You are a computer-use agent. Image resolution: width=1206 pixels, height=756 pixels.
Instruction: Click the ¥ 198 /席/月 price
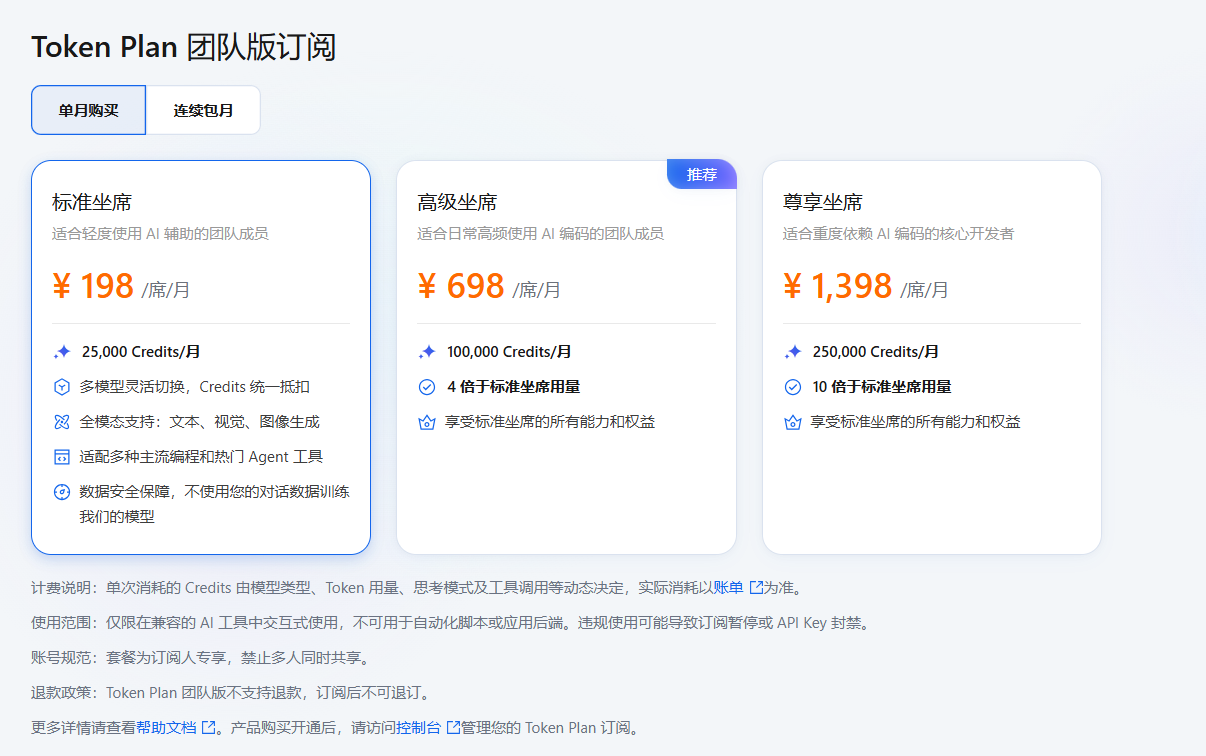click(121, 287)
